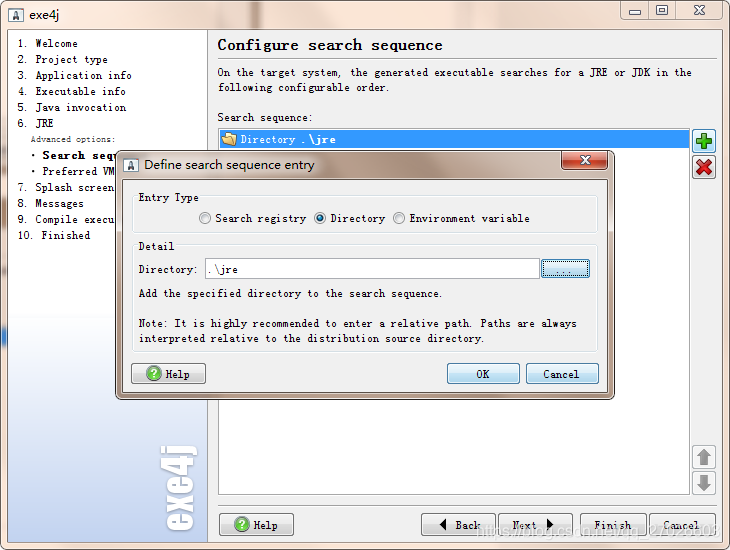Close the exe4j main window
This screenshot has height=550, width=730.
pos(699,10)
